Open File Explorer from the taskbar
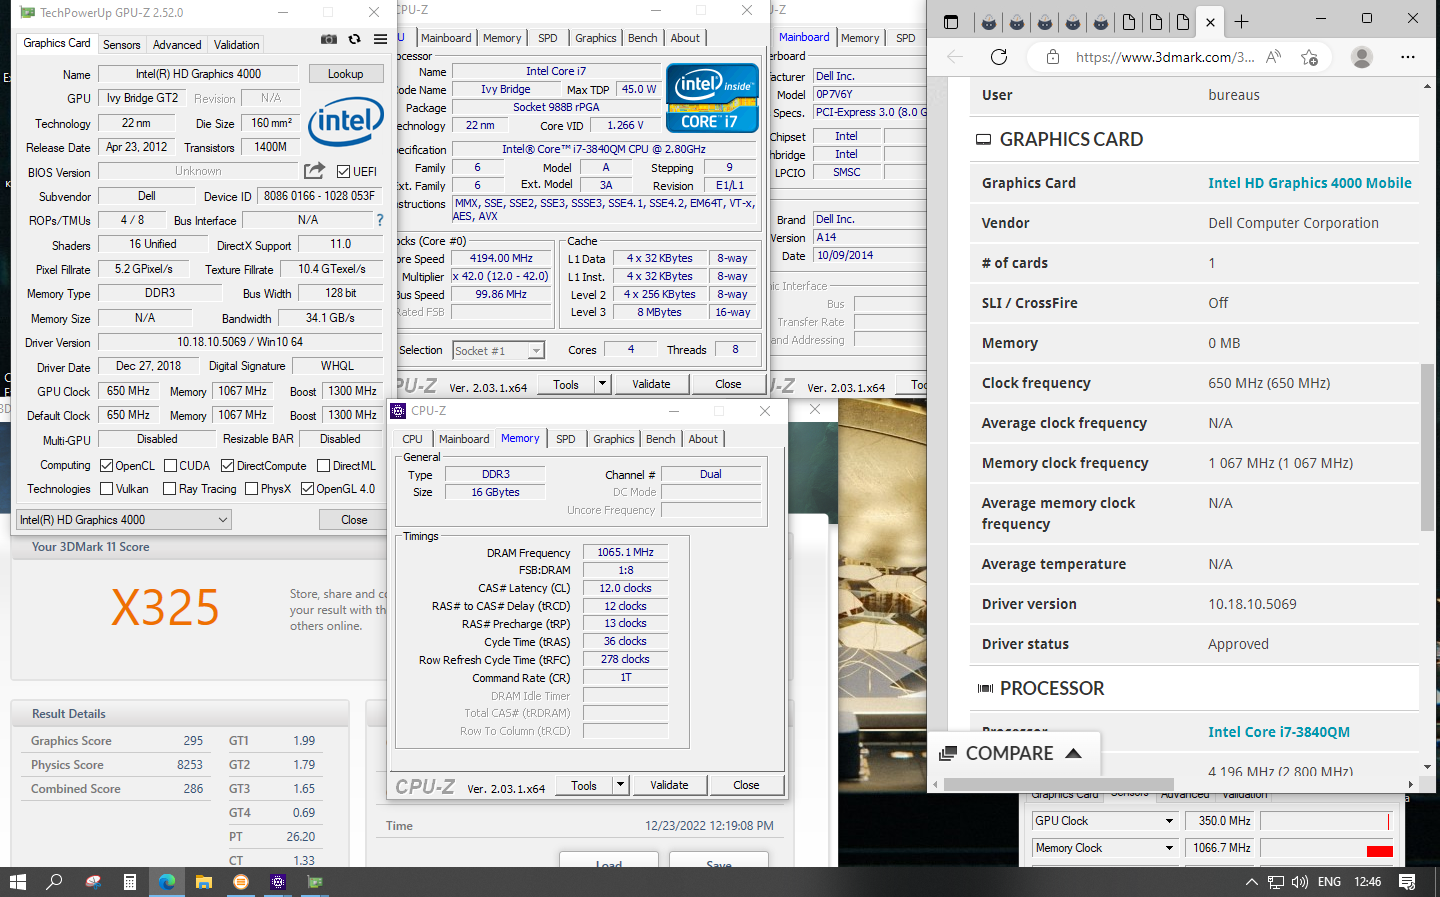1440x897 pixels. [204, 882]
